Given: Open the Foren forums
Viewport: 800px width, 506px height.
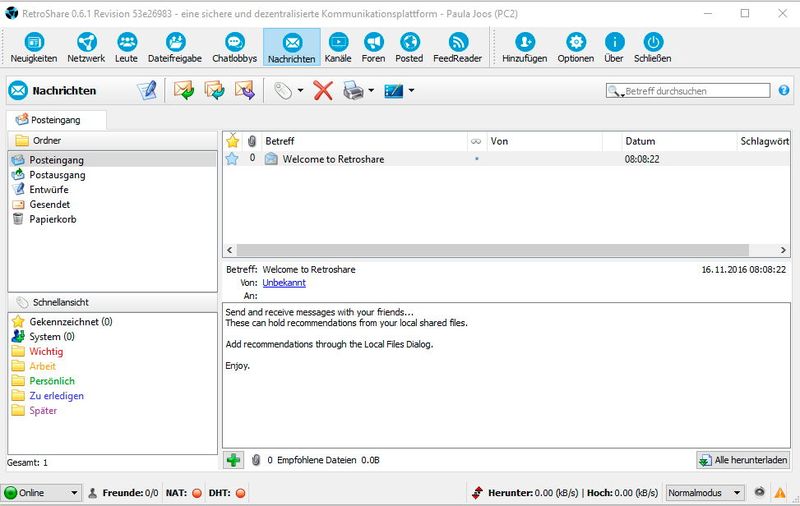Looking at the screenshot, I should 373,47.
